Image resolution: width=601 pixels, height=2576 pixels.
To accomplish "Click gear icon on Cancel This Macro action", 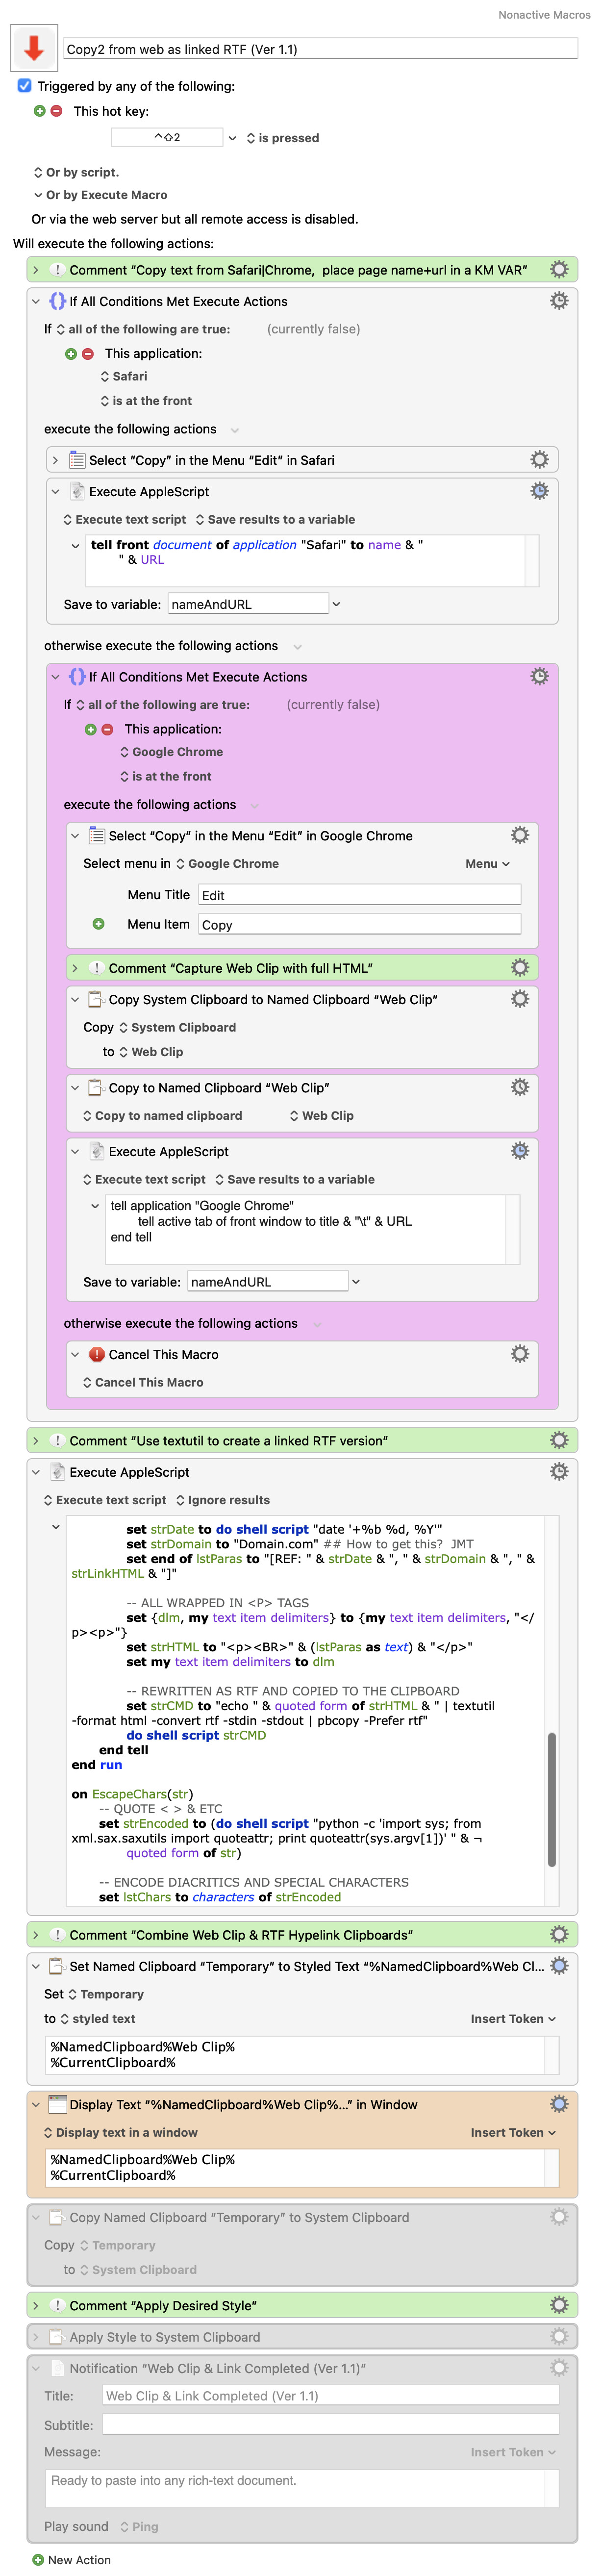I will [x=519, y=1353].
